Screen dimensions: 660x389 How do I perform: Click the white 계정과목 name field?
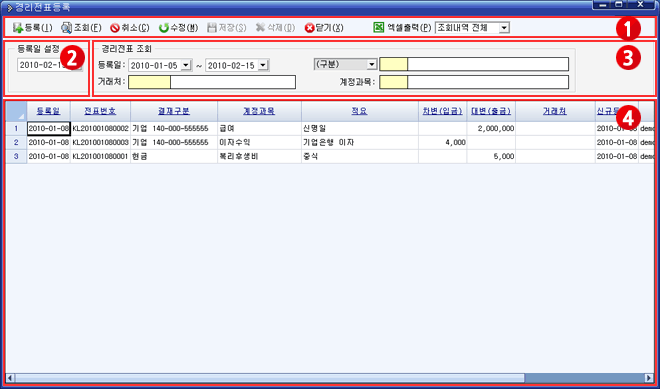click(488, 82)
